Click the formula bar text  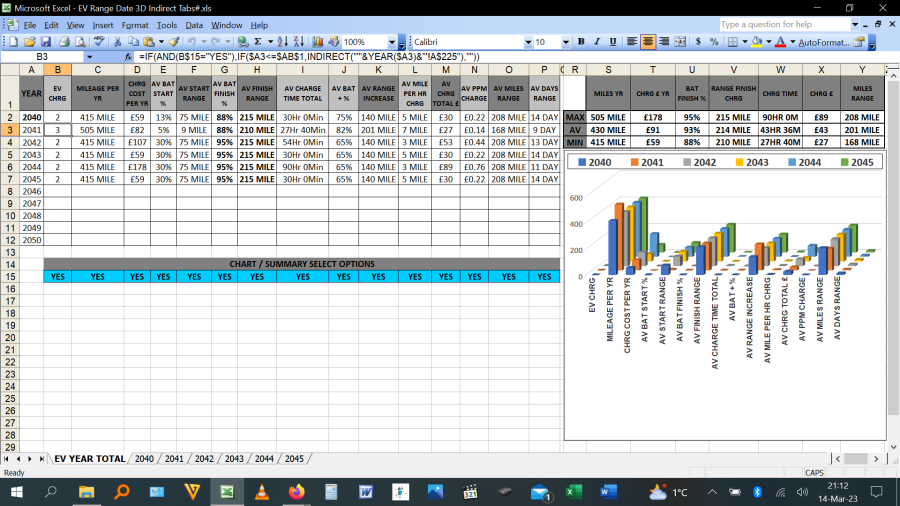click(309, 57)
